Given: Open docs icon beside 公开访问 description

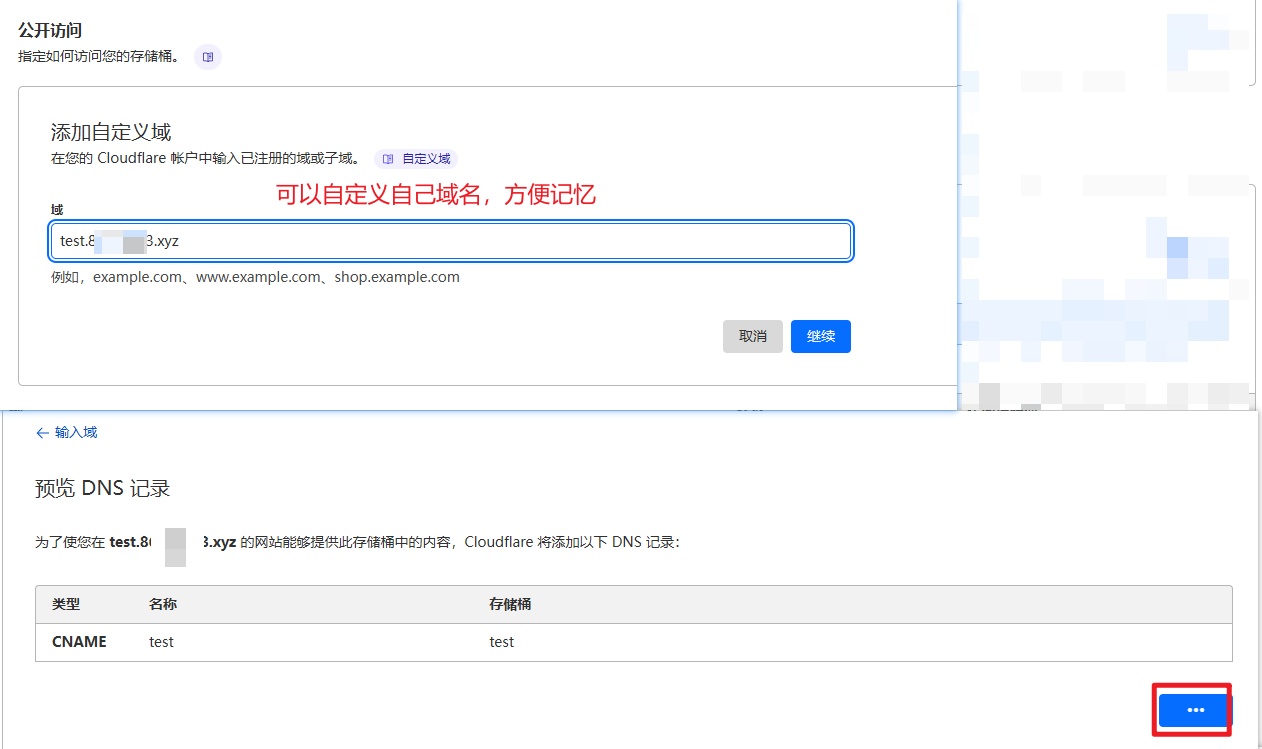Looking at the screenshot, I should click(x=207, y=57).
